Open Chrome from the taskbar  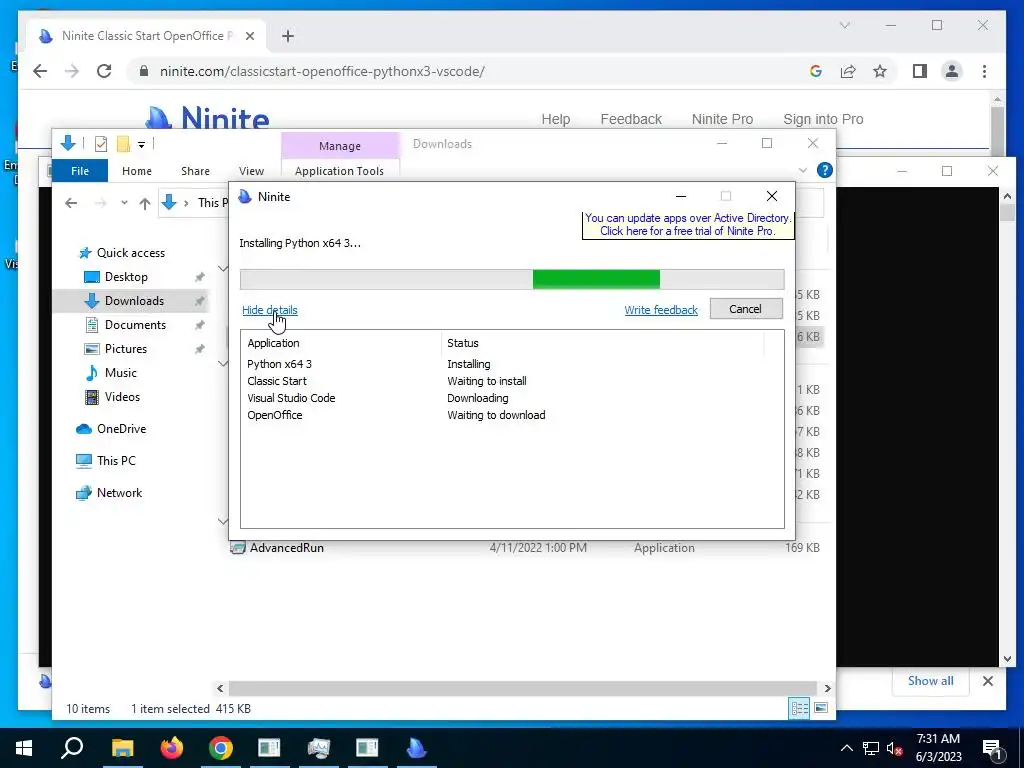221,748
